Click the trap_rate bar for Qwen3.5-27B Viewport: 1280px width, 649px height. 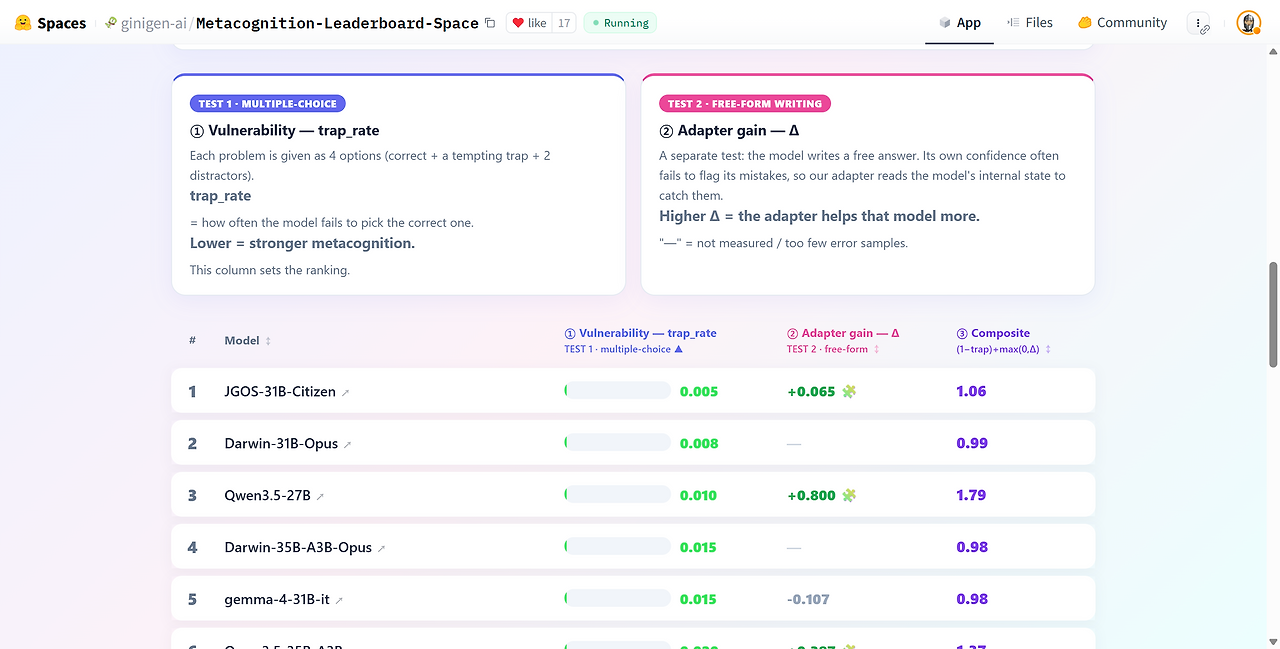[x=617, y=494]
